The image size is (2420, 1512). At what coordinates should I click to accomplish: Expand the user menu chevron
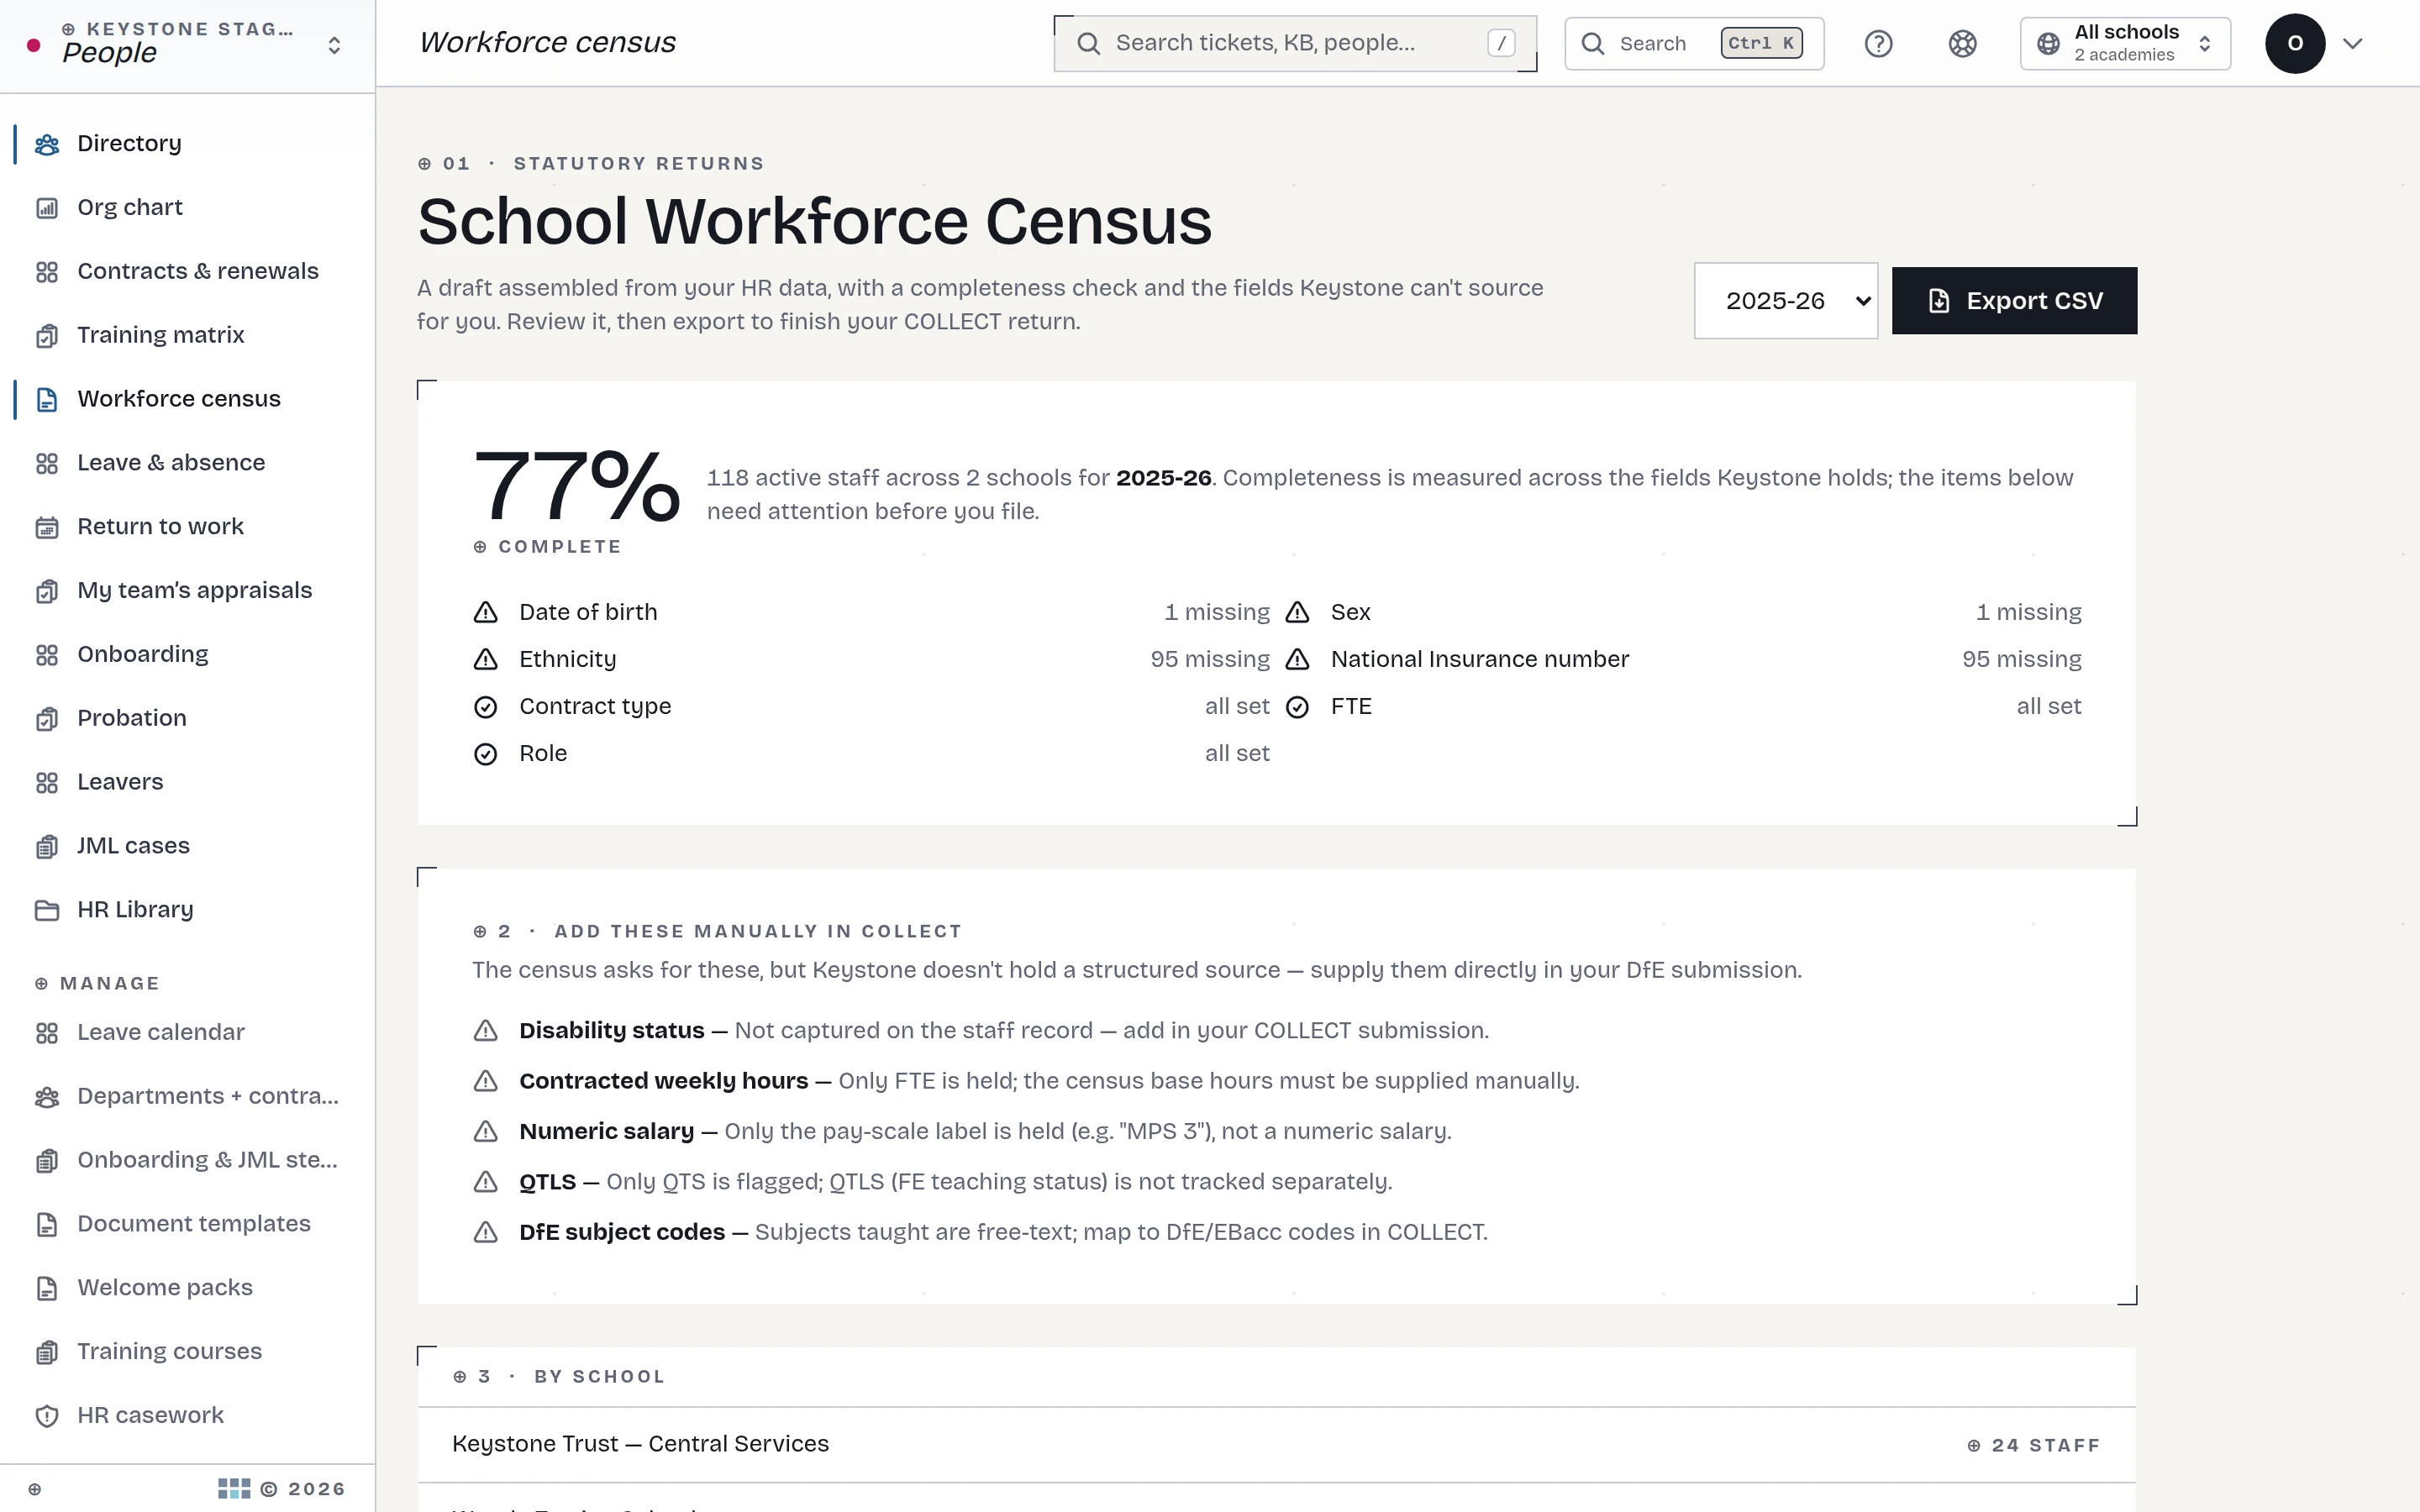(2353, 44)
